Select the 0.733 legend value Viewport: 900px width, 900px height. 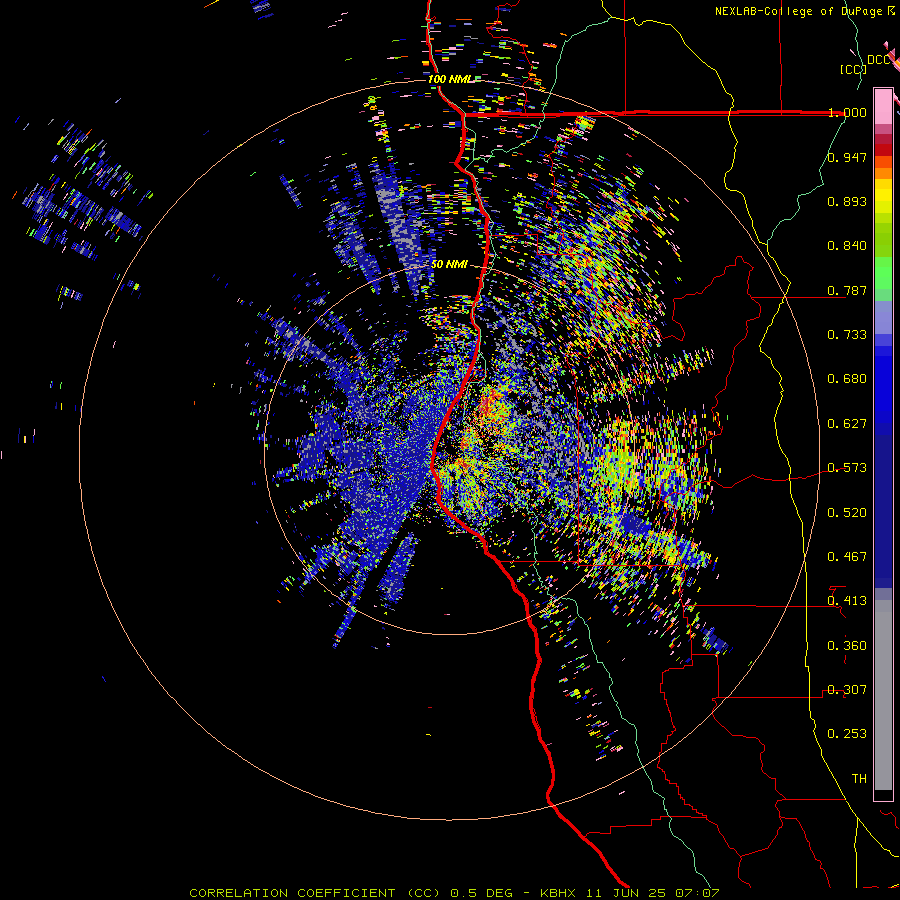coord(847,335)
